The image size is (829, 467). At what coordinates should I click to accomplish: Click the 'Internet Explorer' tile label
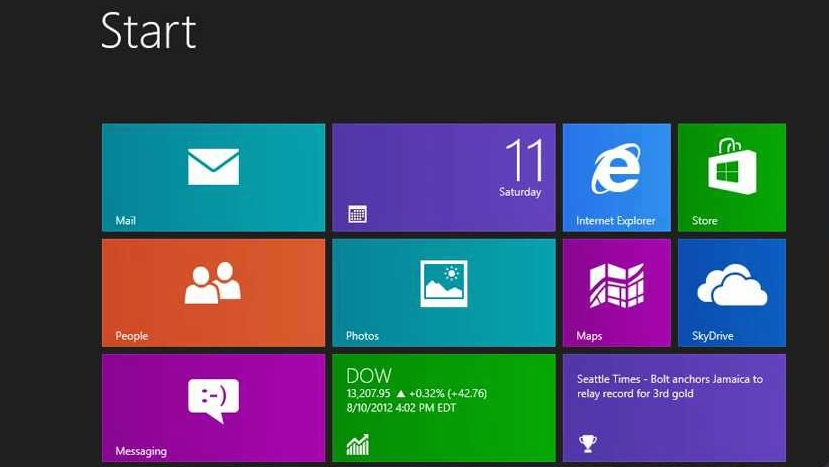[x=615, y=221]
